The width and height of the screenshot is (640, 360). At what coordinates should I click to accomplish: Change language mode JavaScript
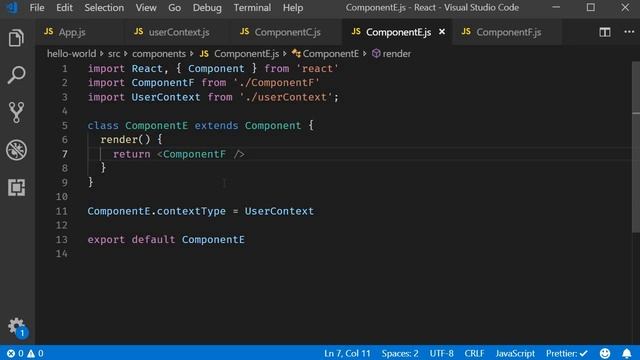515,353
